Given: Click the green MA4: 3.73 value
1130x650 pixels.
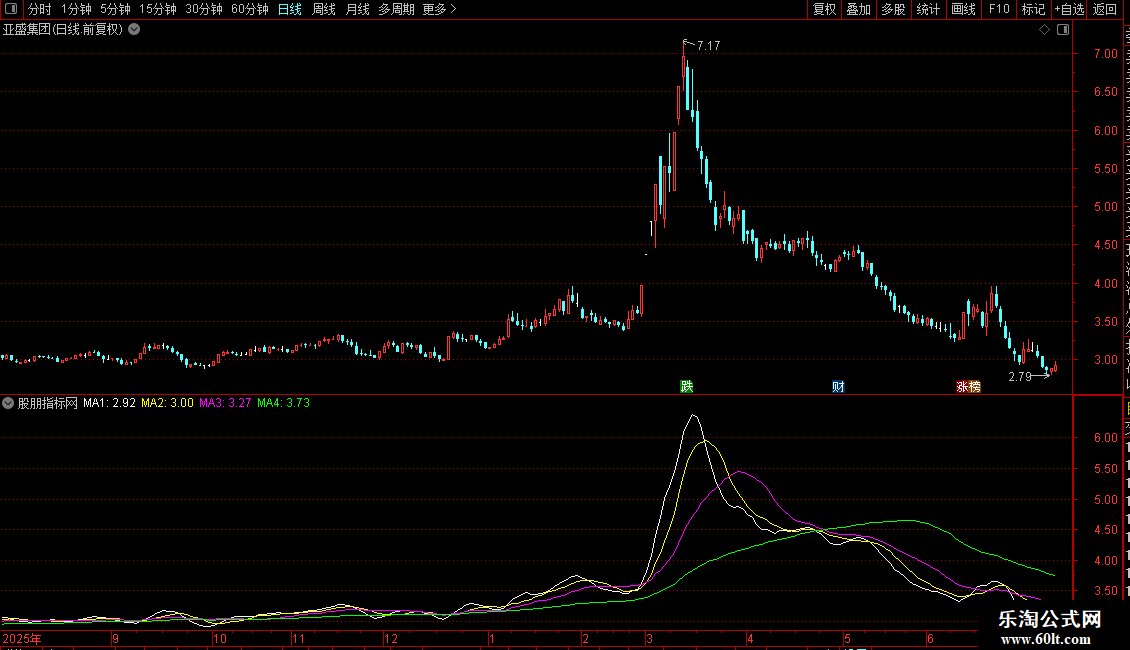Looking at the screenshot, I should point(283,403).
